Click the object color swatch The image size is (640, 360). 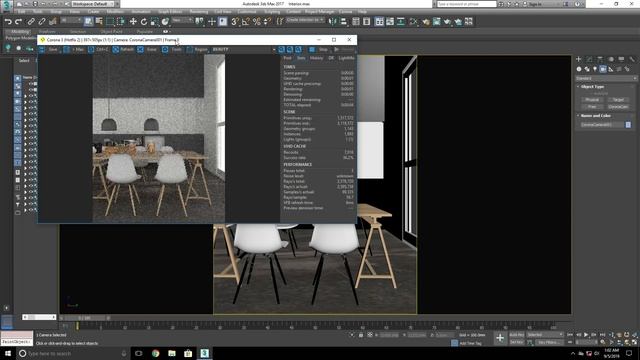[628, 124]
